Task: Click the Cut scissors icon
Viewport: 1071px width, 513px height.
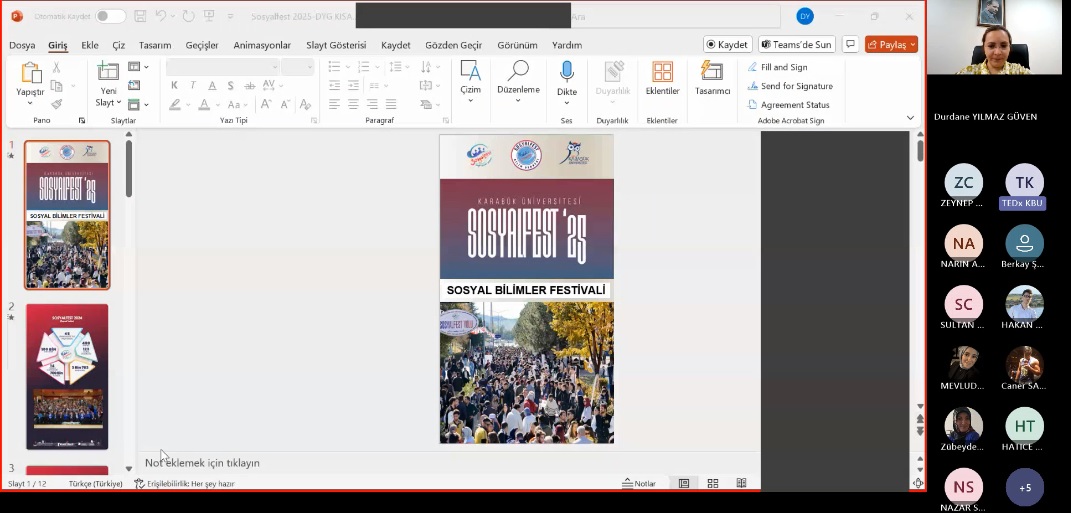Action: [x=57, y=67]
